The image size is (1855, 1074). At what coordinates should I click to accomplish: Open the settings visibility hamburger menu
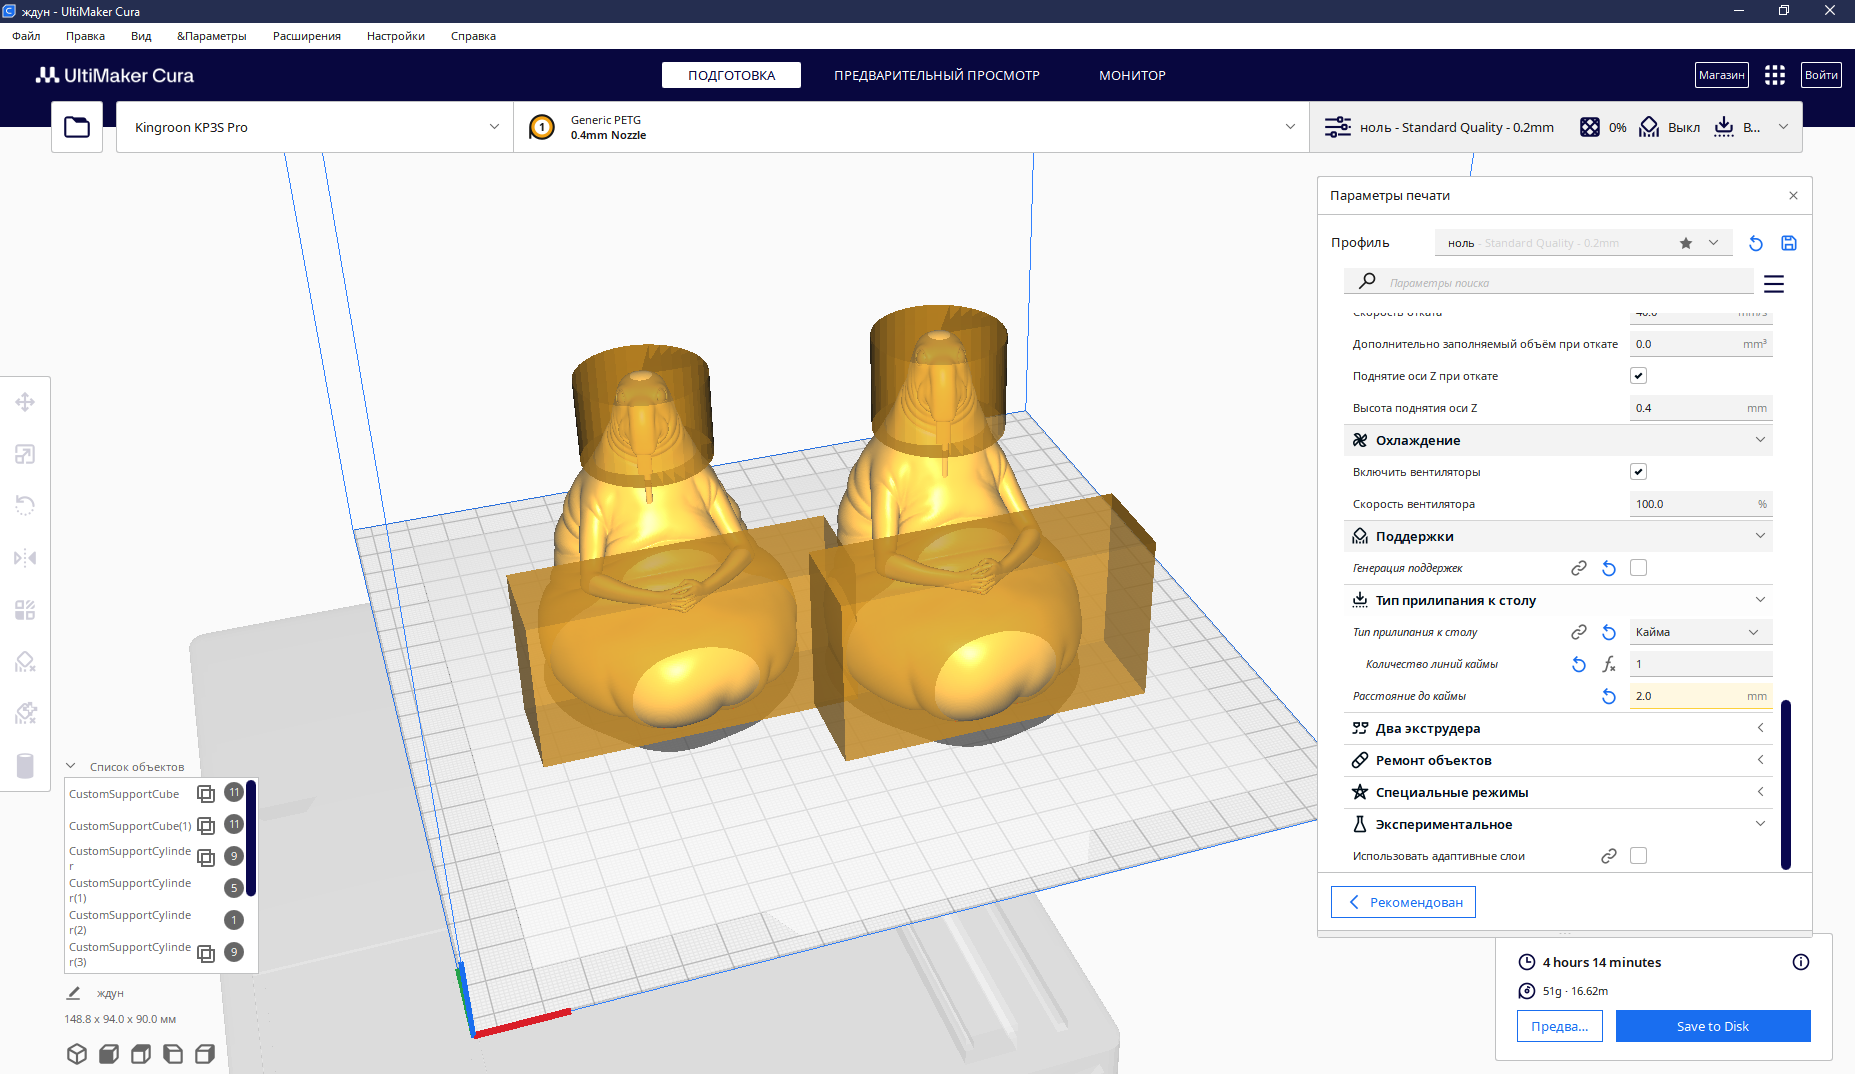pos(1773,284)
